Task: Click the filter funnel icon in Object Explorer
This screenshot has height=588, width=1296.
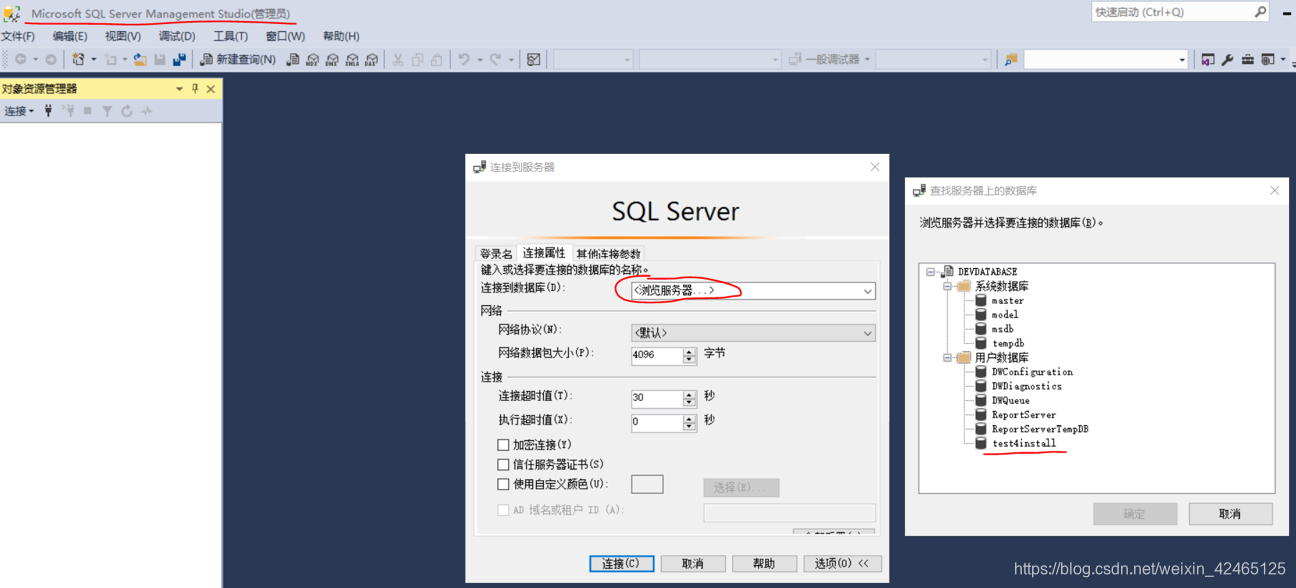Action: coord(107,111)
